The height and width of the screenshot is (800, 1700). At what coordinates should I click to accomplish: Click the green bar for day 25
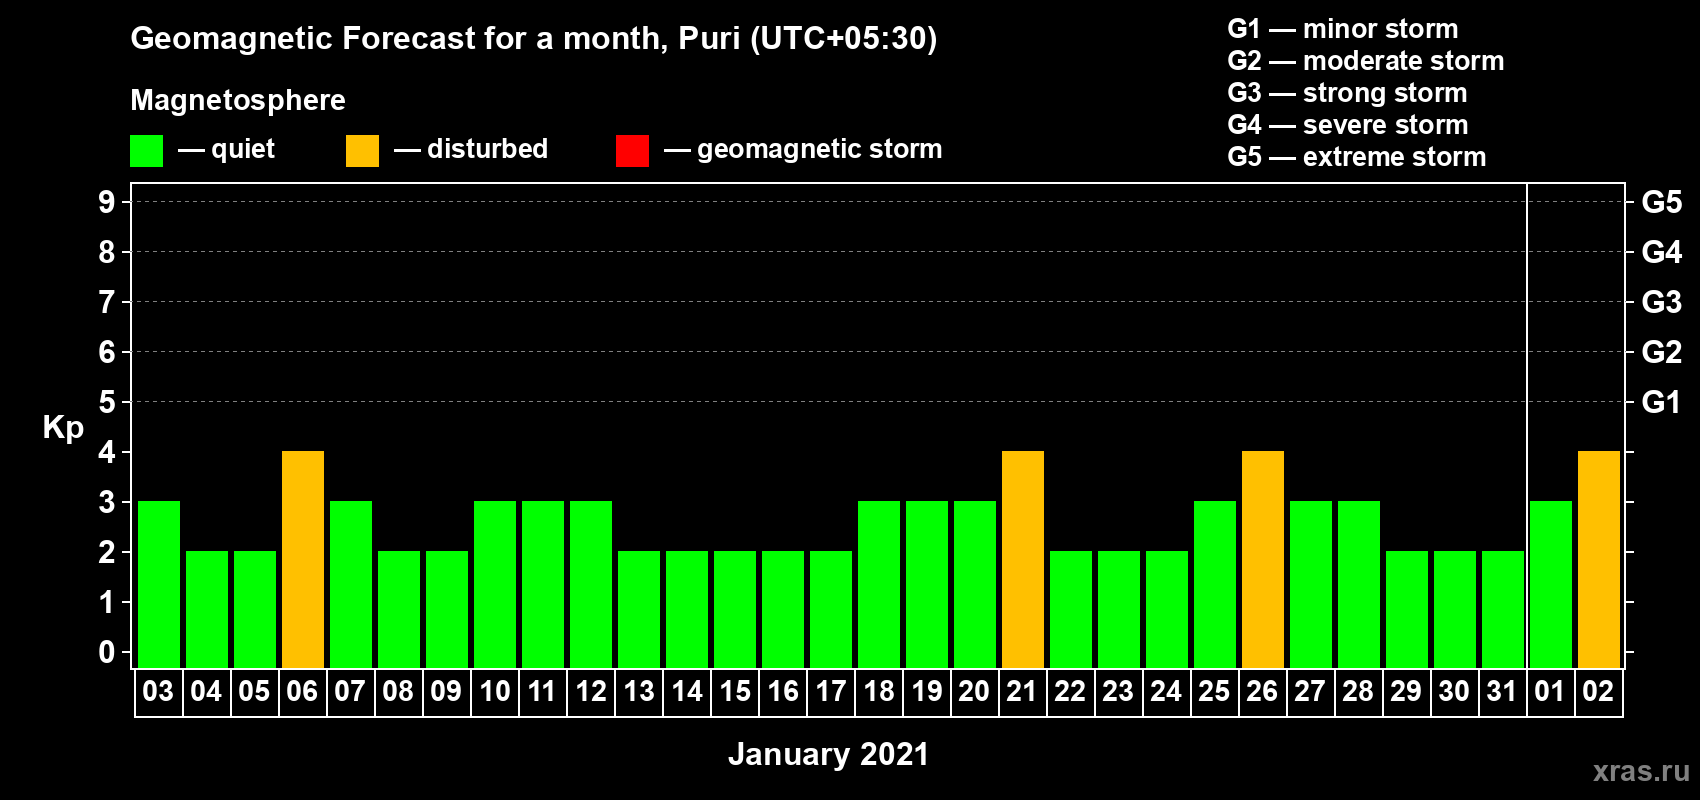(1215, 585)
